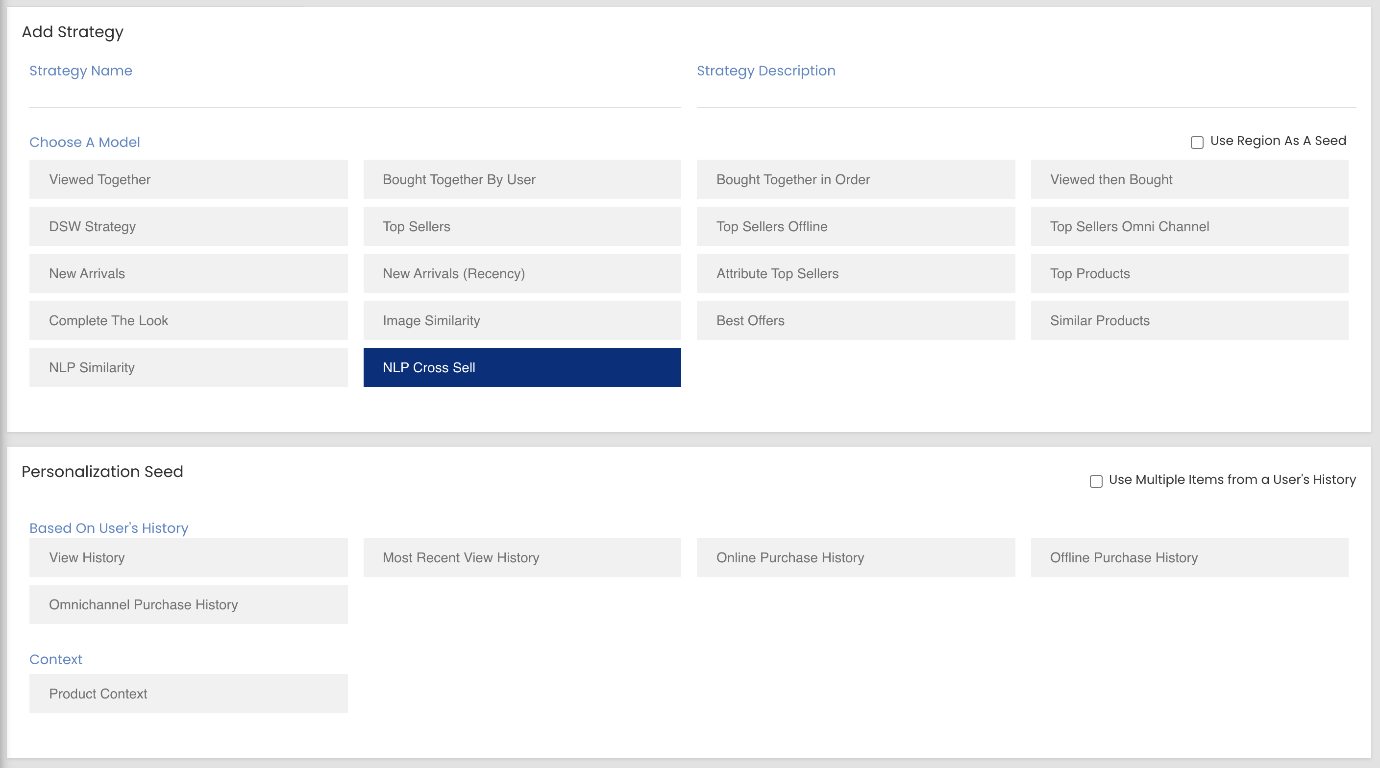The width and height of the screenshot is (1380, 768).
Task: Pick Offline Purchase History seed
Action: click(1190, 558)
